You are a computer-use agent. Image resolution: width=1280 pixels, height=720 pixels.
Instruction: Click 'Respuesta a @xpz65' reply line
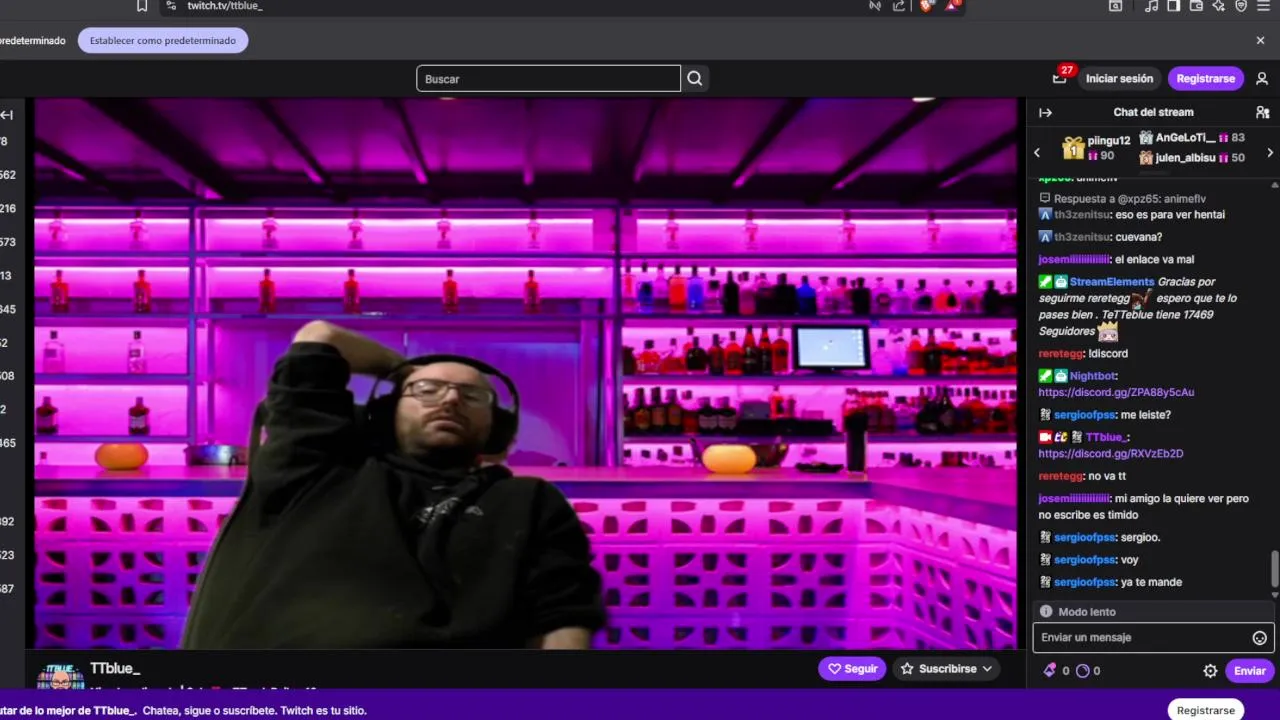tap(1123, 199)
